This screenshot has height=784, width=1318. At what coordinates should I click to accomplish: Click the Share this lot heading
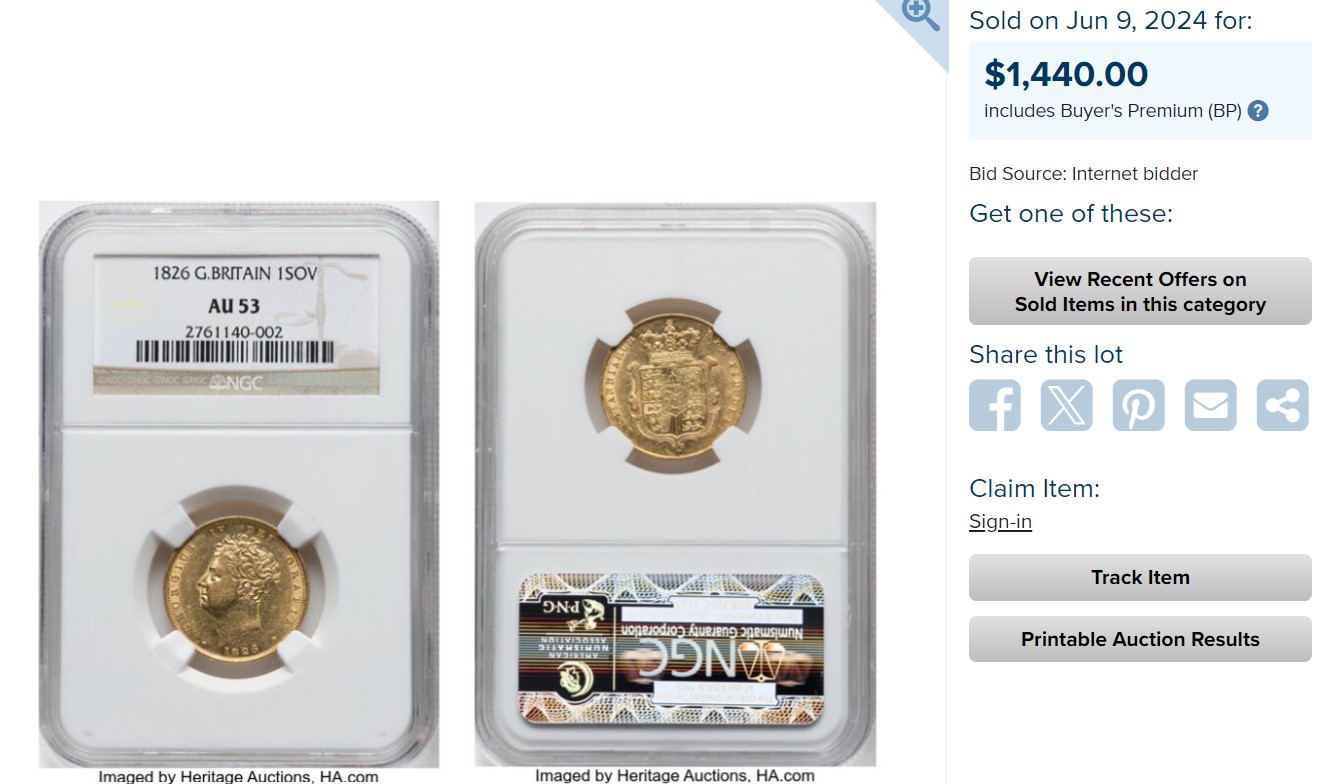[1046, 355]
